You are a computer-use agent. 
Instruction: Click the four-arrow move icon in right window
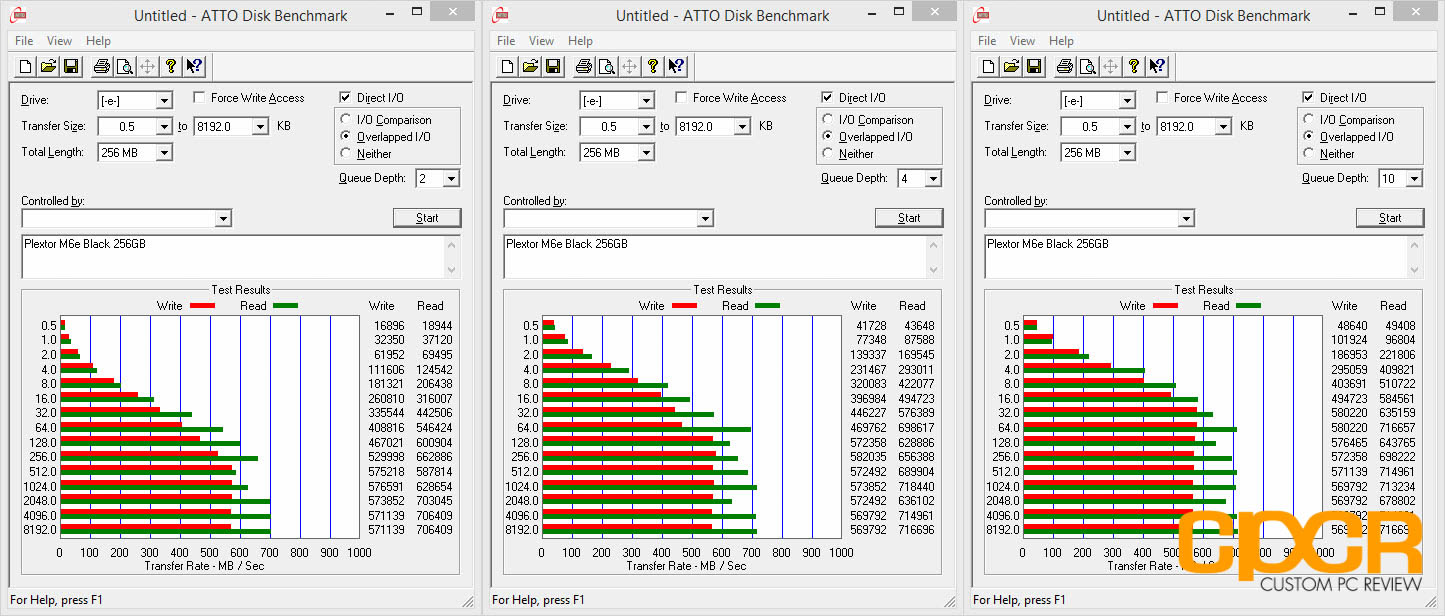pyautogui.click(x=1110, y=66)
